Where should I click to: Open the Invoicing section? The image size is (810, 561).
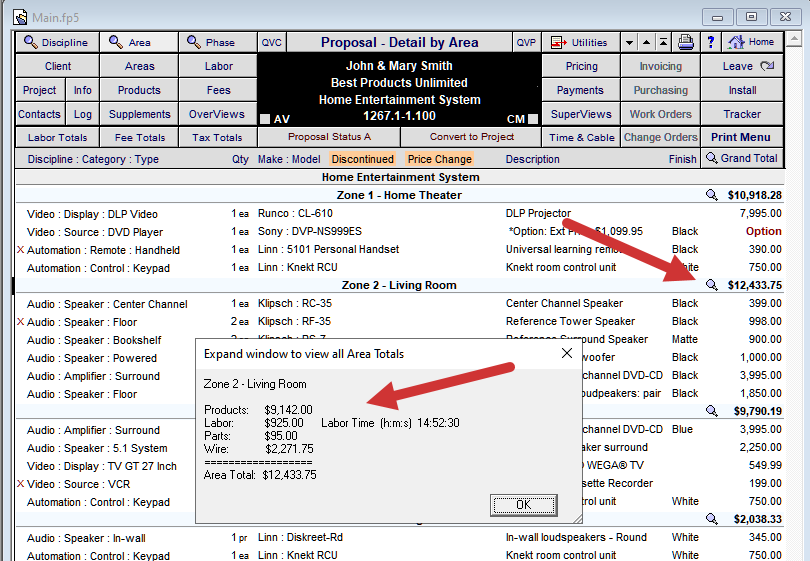point(661,66)
